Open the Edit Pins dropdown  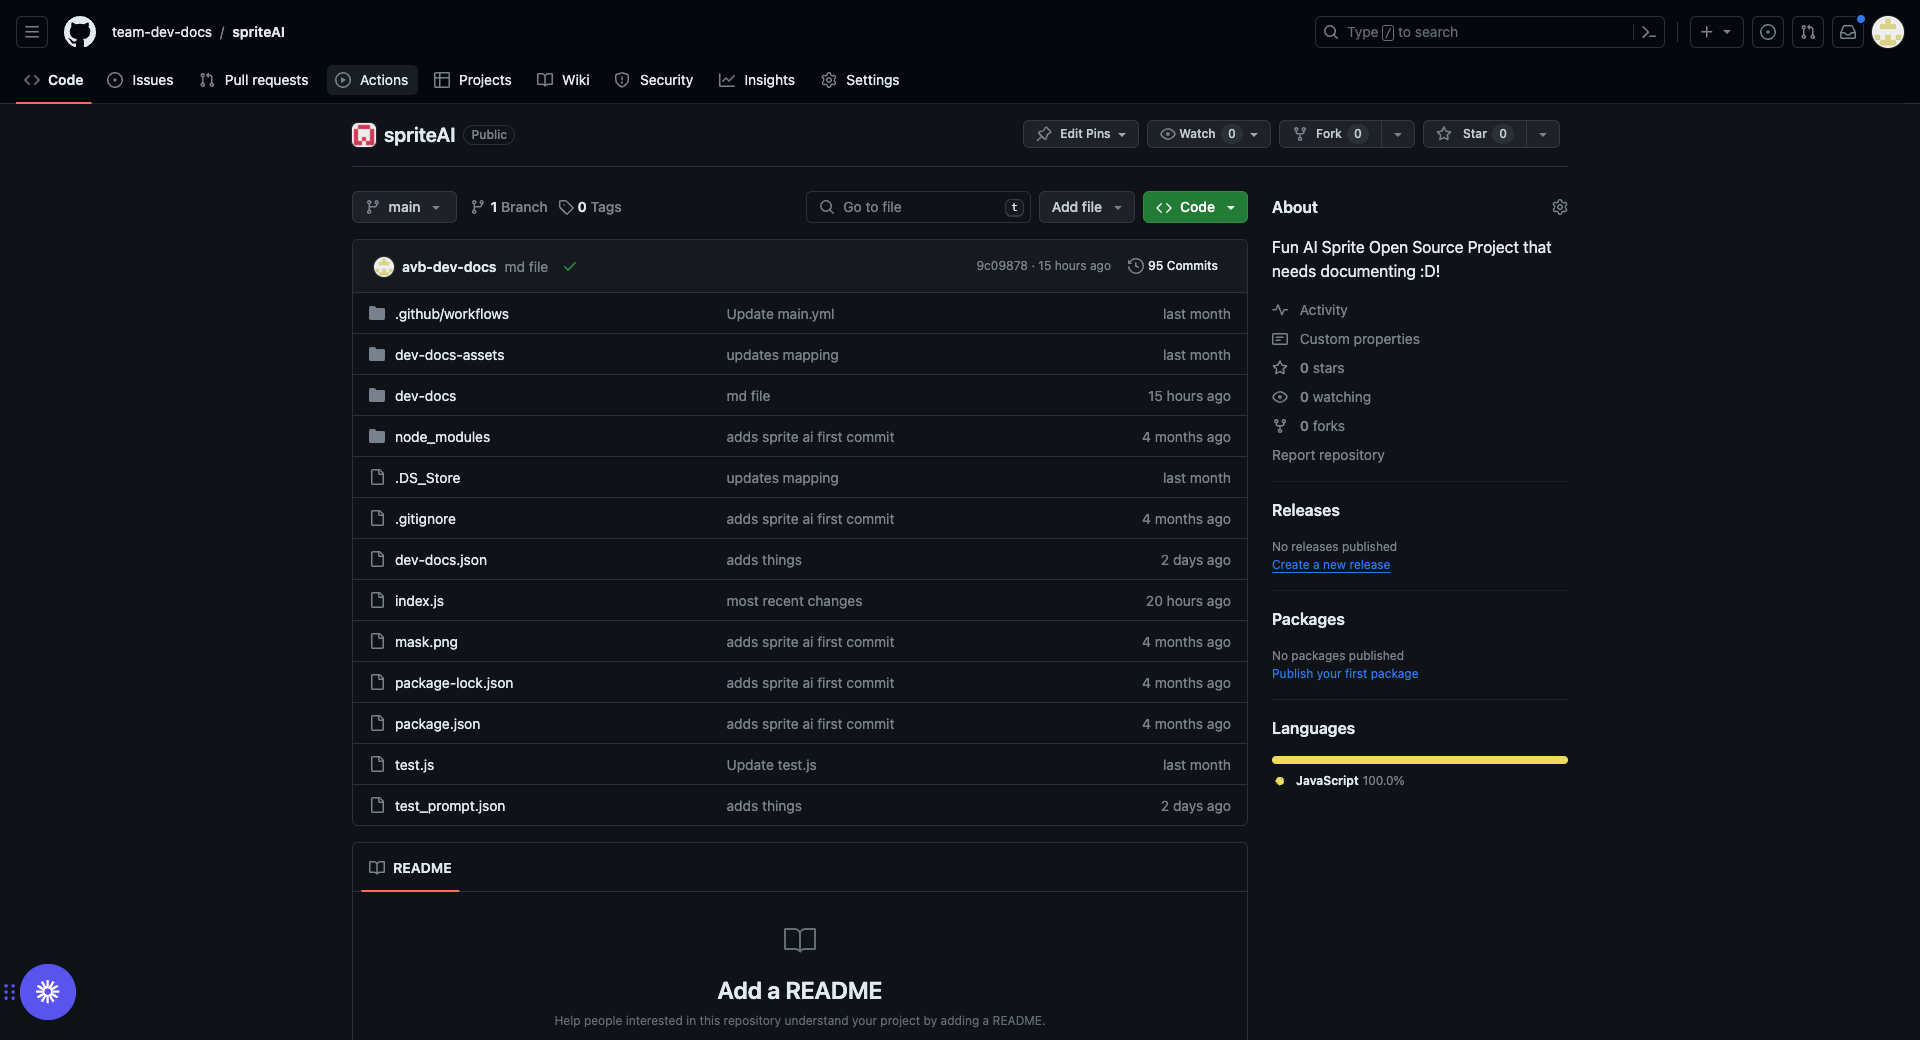pyautogui.click(x=1080, y=134)
